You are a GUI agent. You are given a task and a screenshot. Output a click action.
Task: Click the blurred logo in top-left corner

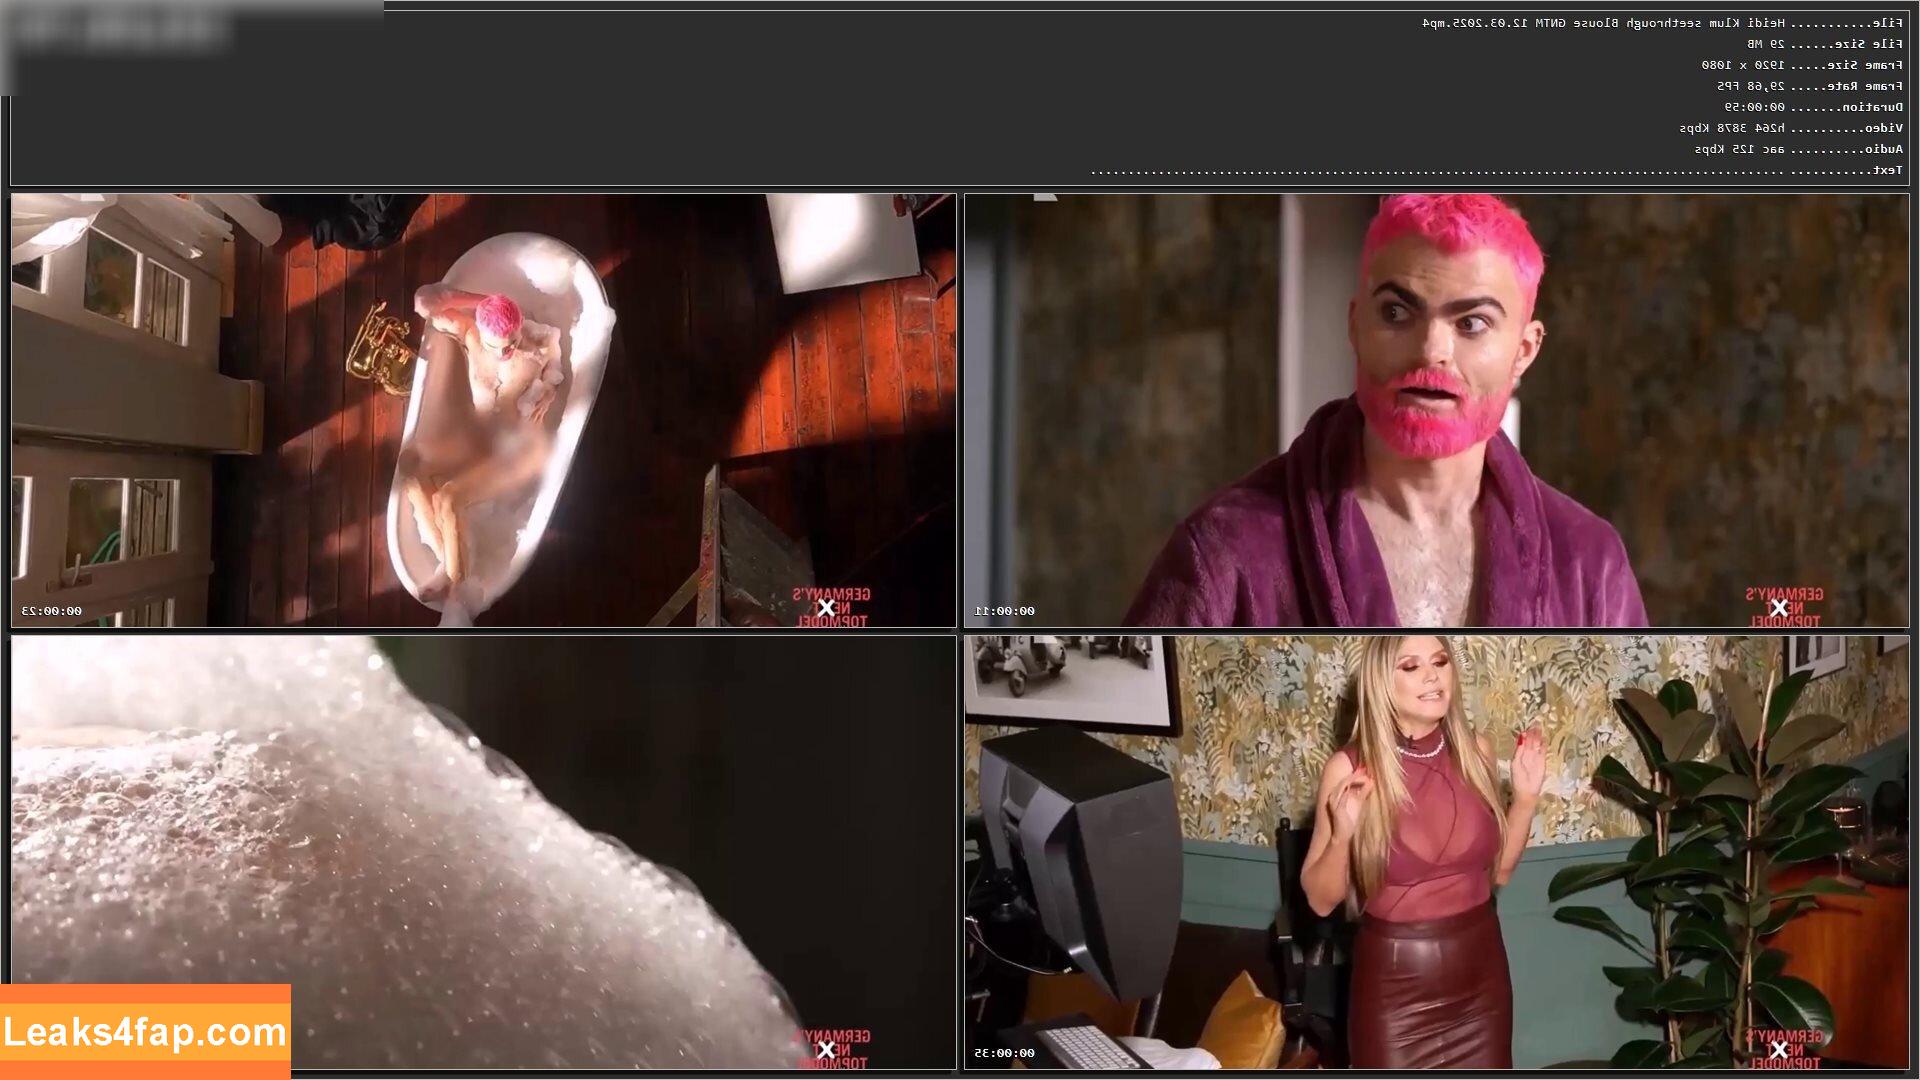[120, 32]
